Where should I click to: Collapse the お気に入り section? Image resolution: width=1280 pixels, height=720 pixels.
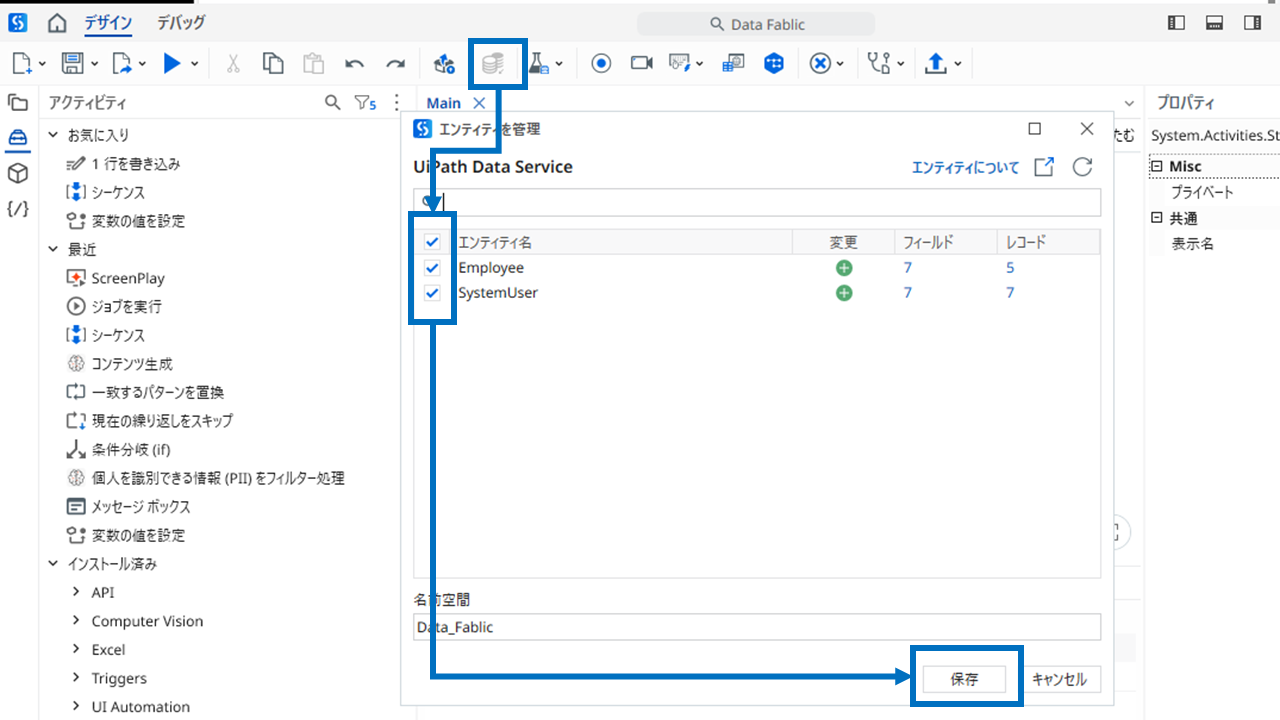point(54,135)
